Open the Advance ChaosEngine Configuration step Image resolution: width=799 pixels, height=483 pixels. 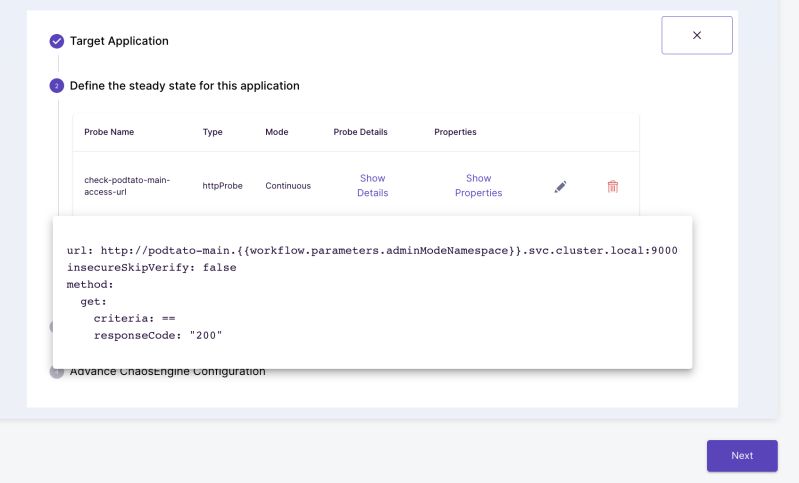168,373
